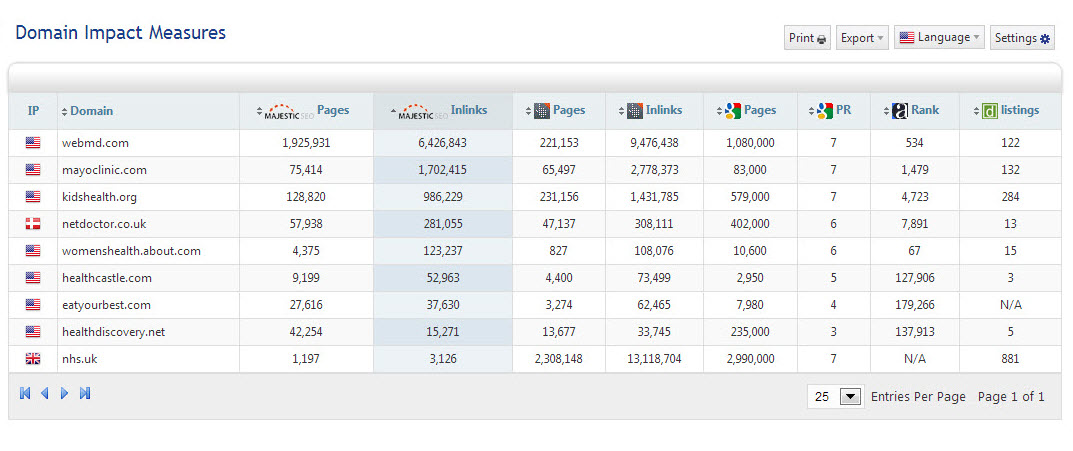Open the Settings button

(1022, 38)
